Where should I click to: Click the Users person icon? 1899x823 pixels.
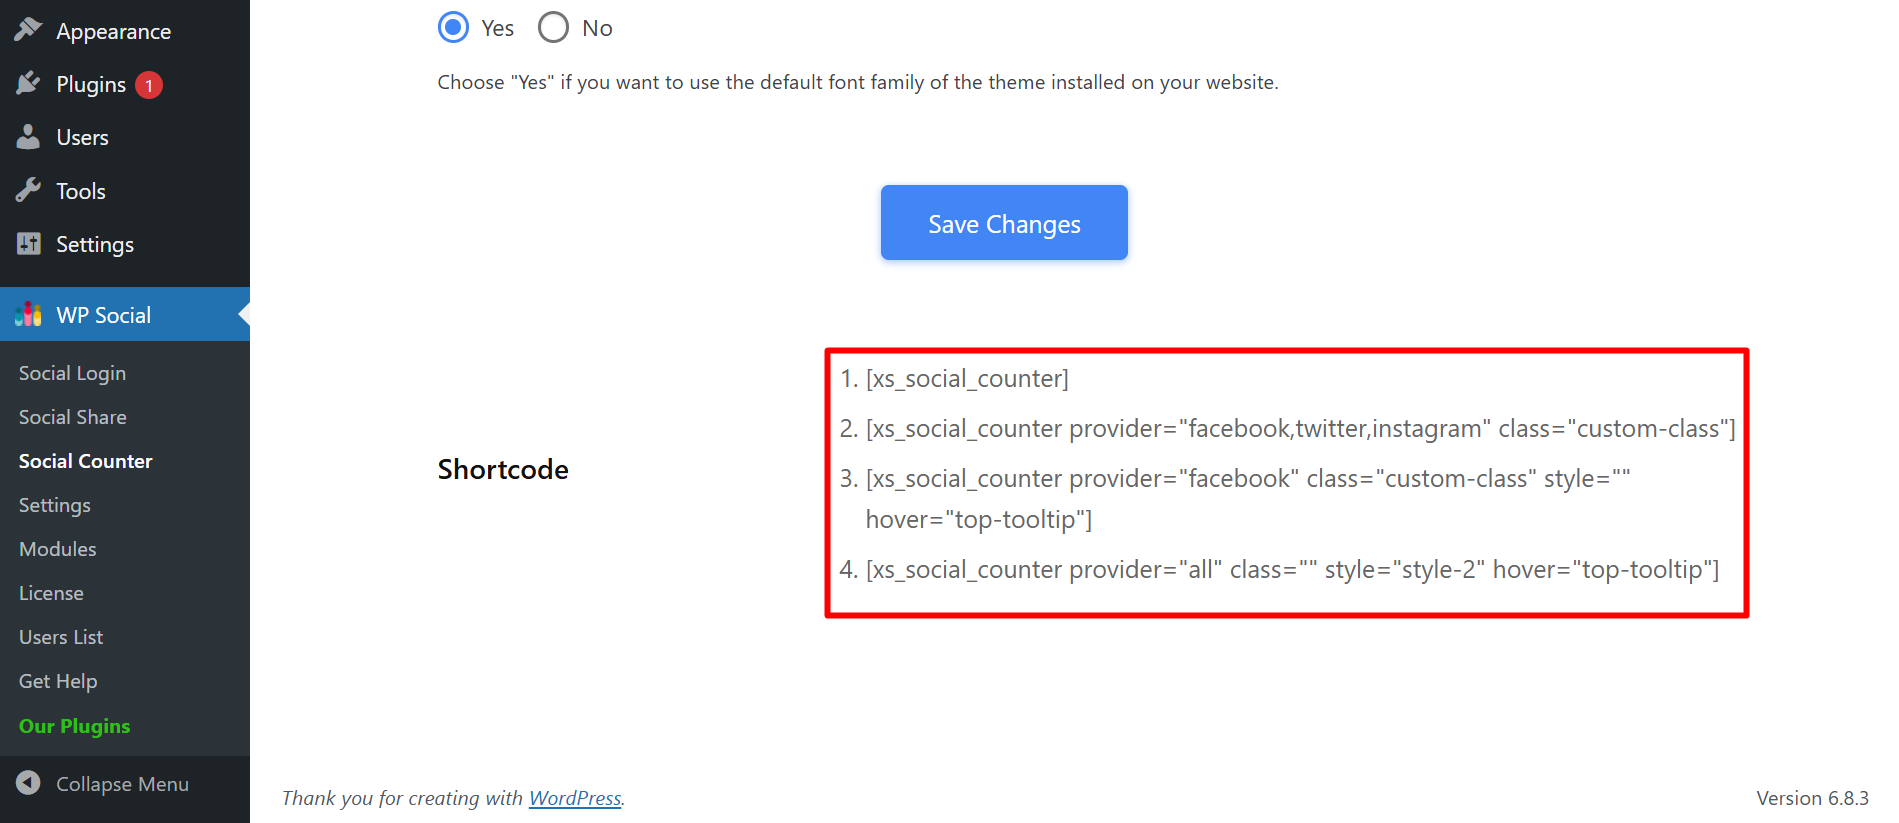[28, 137]
